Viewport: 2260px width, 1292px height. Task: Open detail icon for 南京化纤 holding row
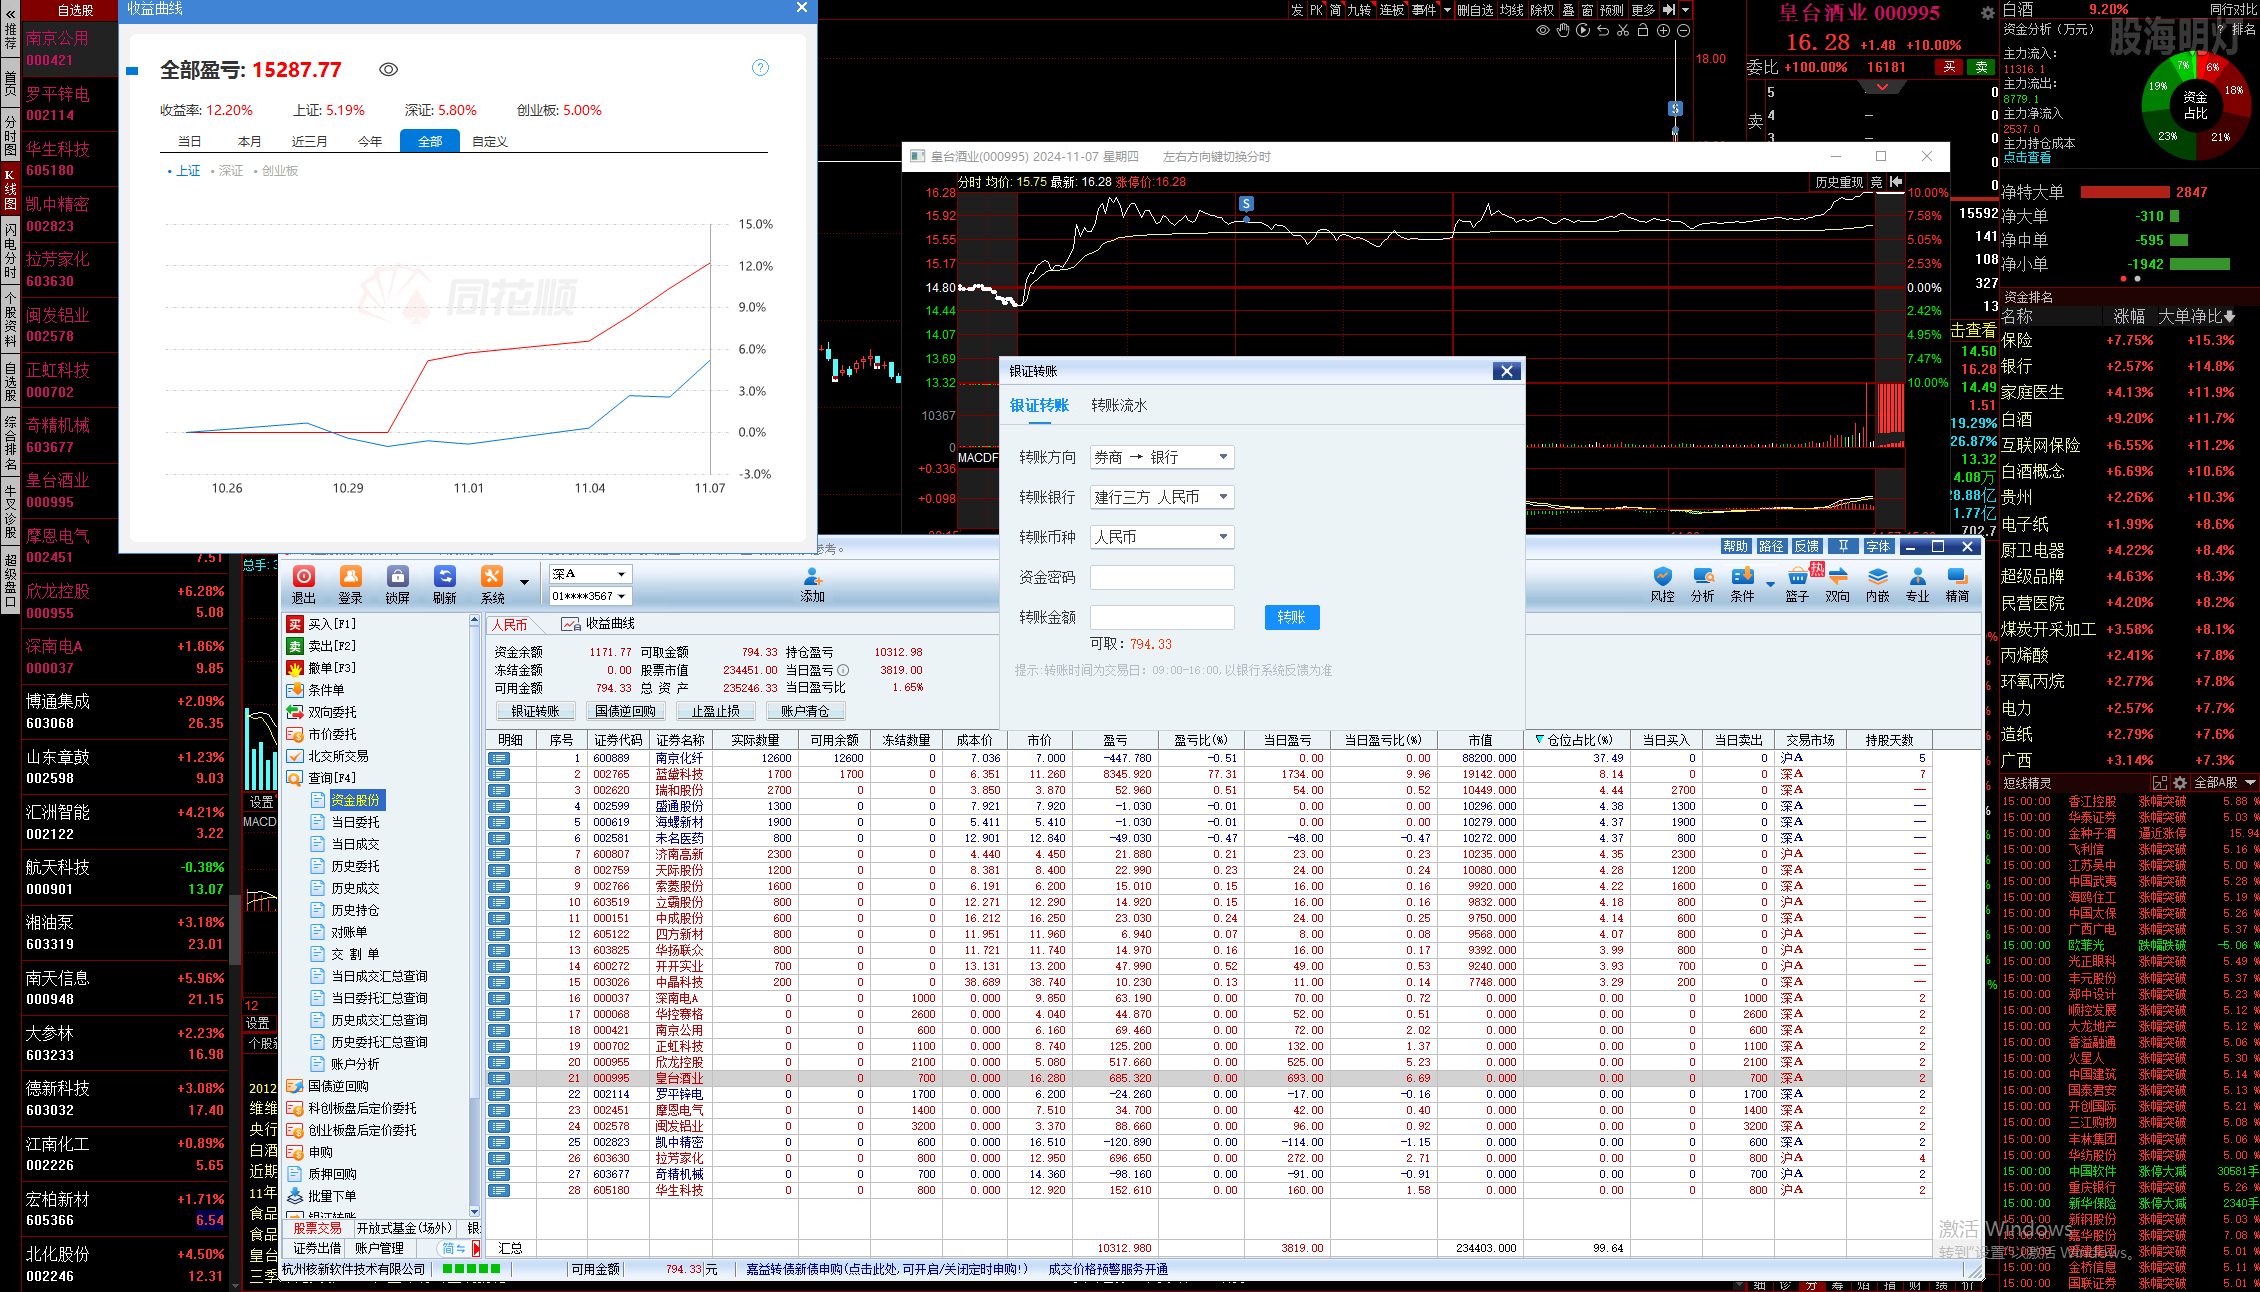499,758
